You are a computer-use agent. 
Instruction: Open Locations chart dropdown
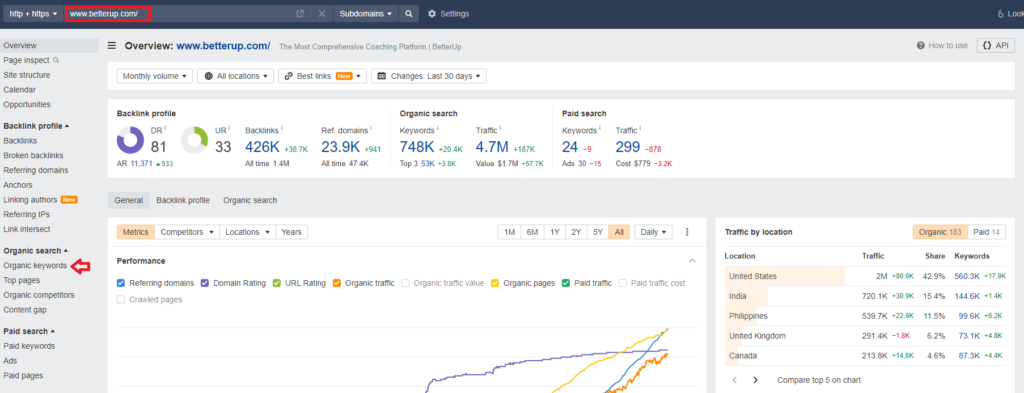248,232
